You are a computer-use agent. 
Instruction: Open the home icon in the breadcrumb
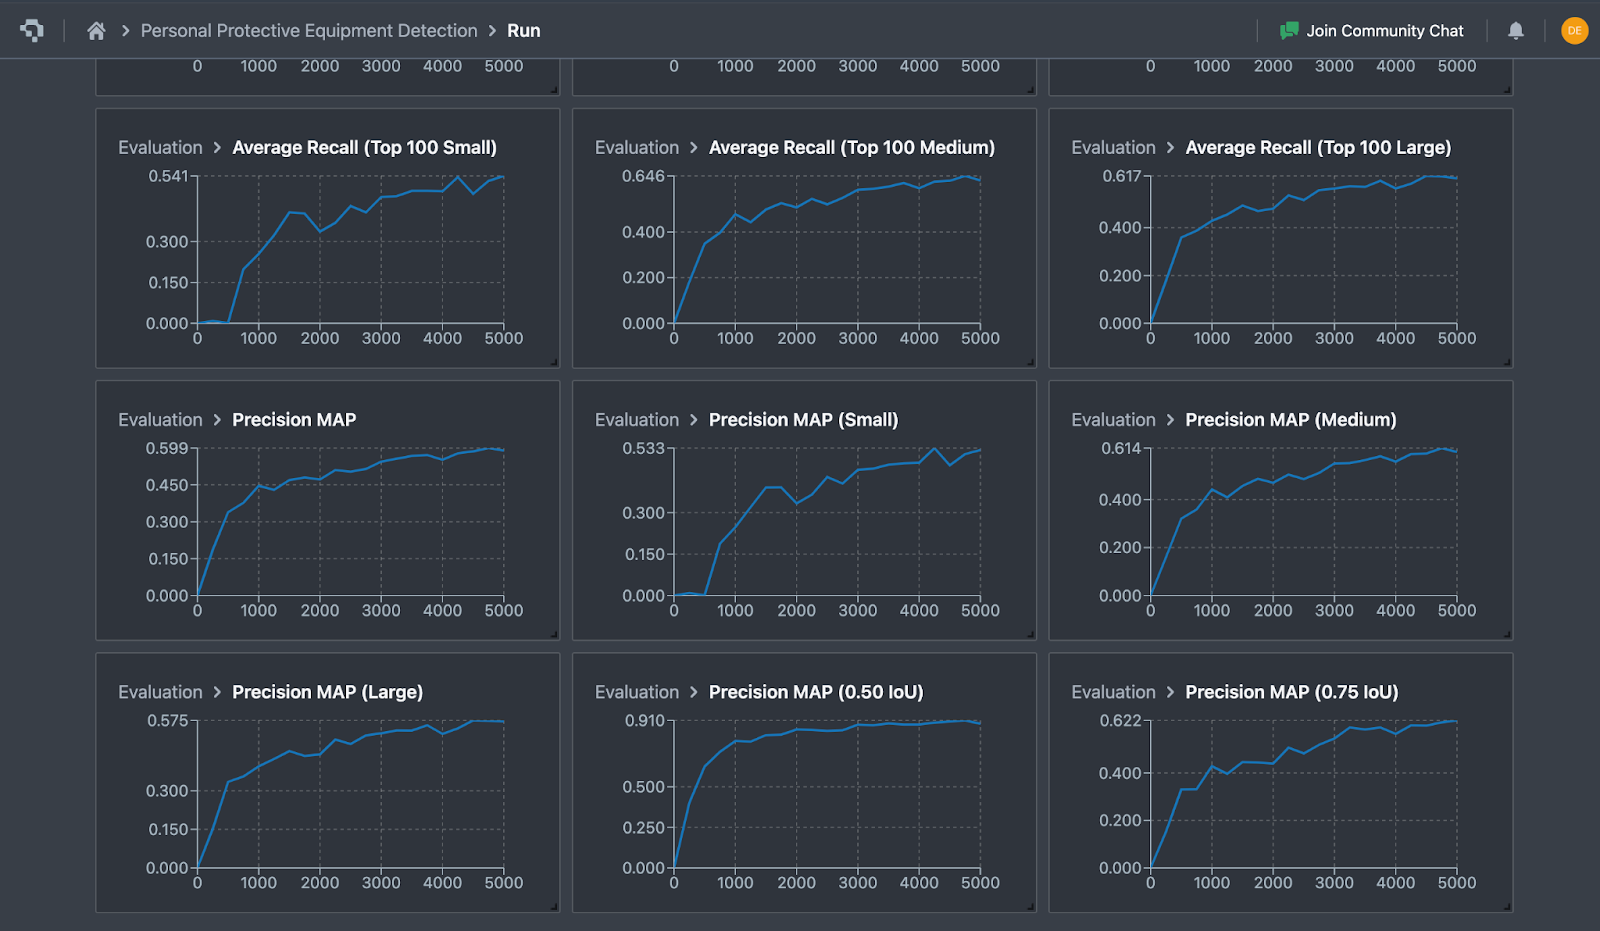95,30
